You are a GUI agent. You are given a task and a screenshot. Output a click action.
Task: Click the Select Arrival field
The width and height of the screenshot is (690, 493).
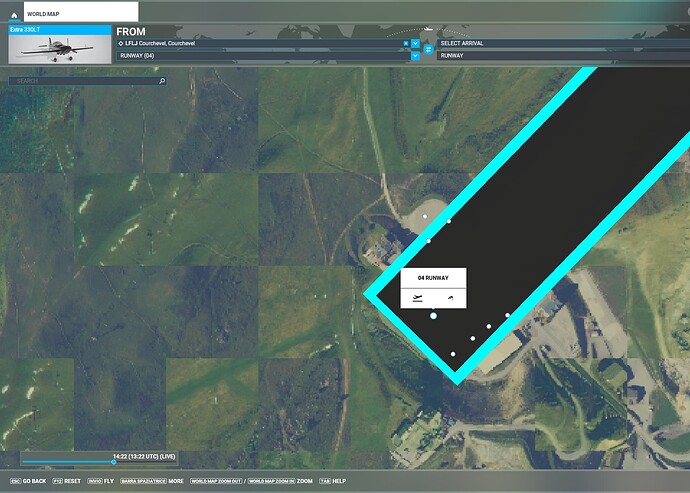[560, 44]
